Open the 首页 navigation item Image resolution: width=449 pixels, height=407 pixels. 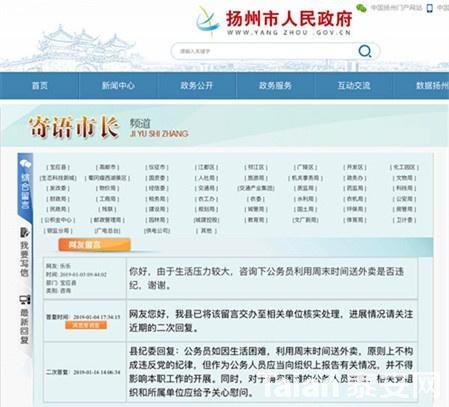tap(40, 86)
